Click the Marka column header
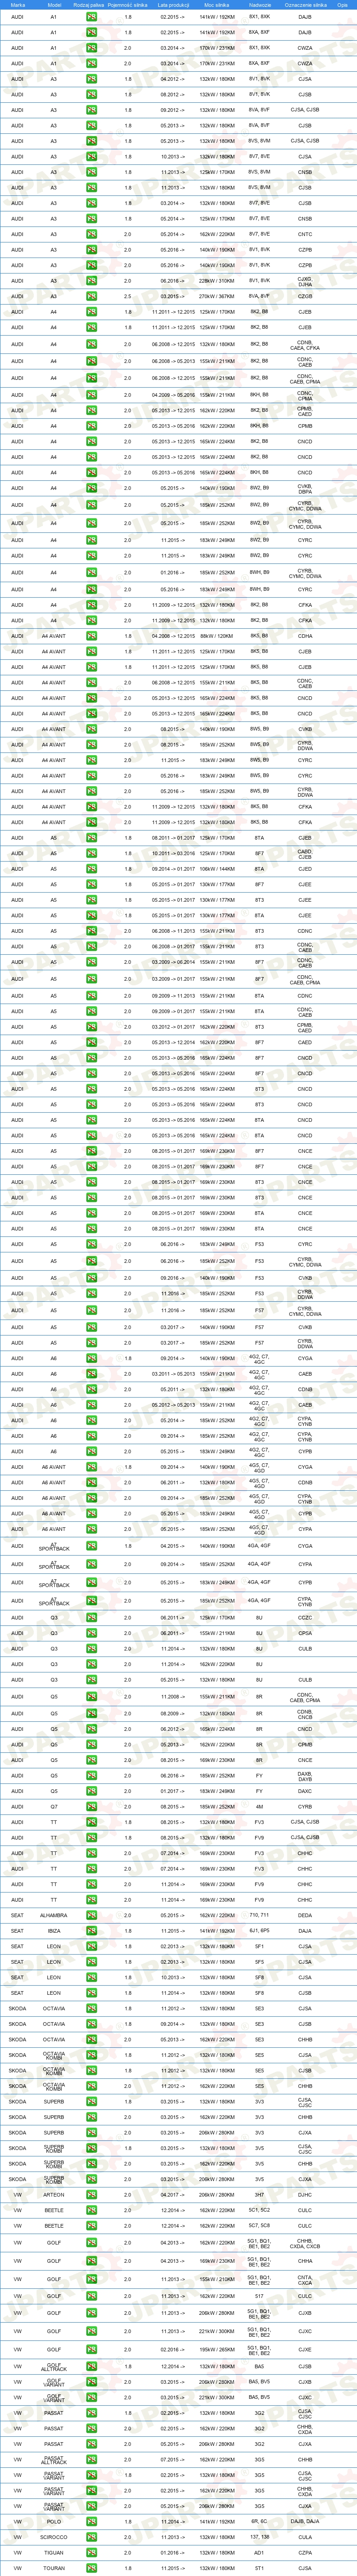Image resolution: width=357 pixels, height=2576 pixels. (18, 5)
